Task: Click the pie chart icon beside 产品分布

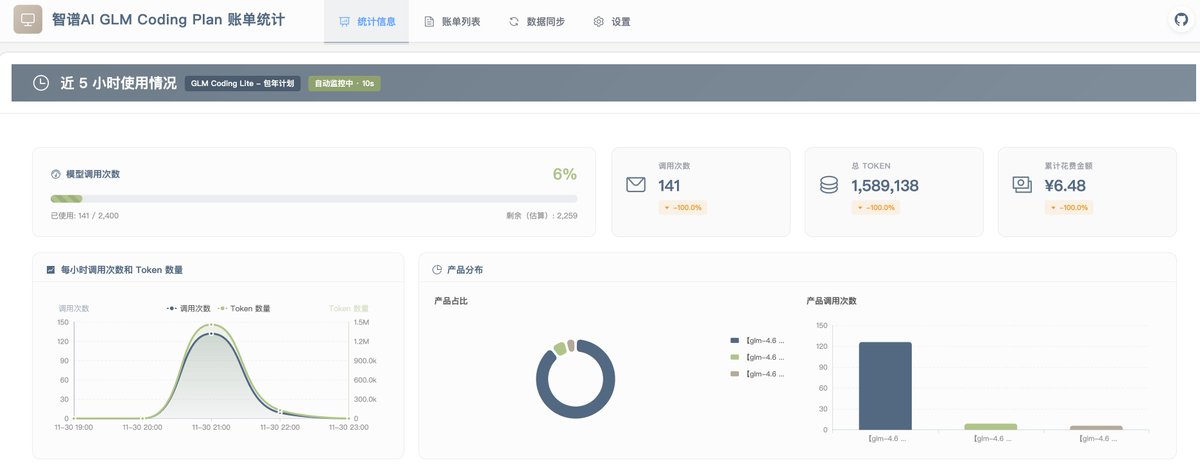Action: (x=437, y=270)
